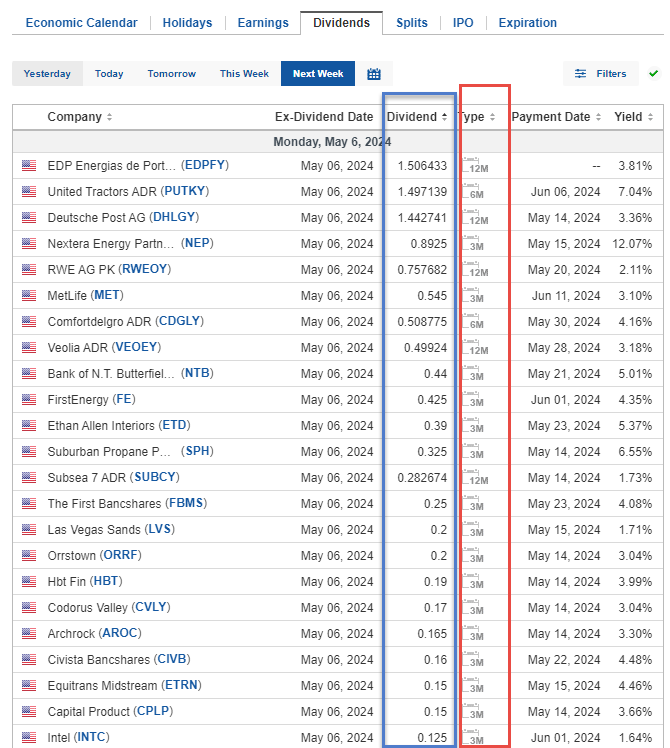The image size is (670, 748).
Task: Open the CVLY ticker link
Action: pos(151,607)
